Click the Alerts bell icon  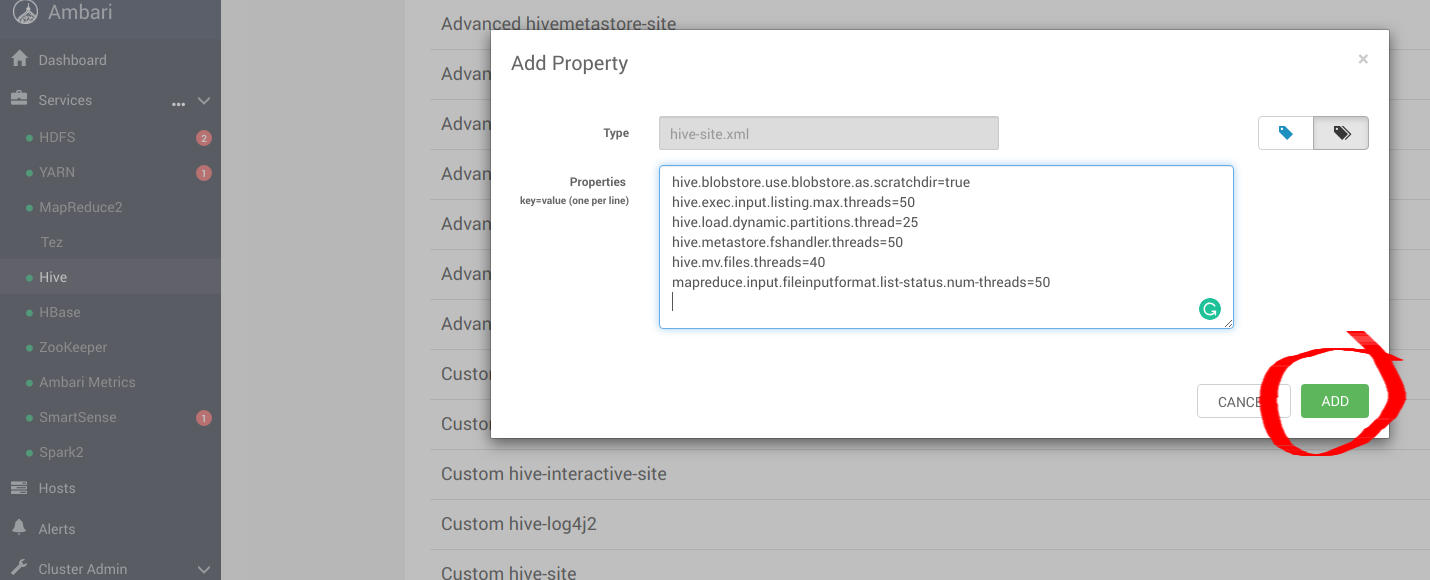19,528
